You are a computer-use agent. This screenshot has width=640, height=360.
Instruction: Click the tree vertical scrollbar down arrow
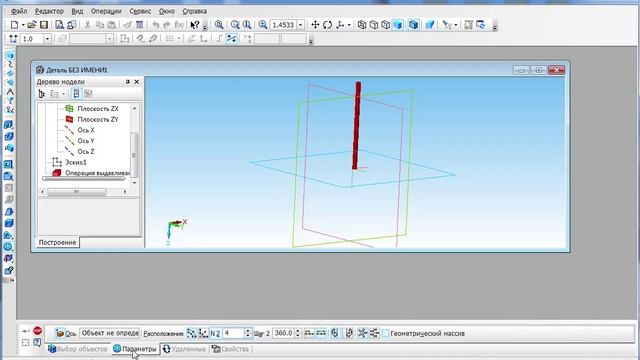[134, 183]
